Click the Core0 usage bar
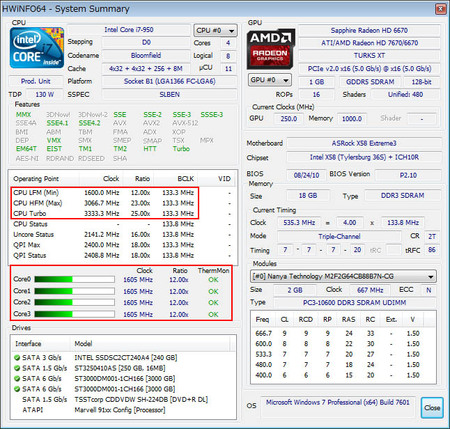The image size is (450, 429). coord(74,279)
